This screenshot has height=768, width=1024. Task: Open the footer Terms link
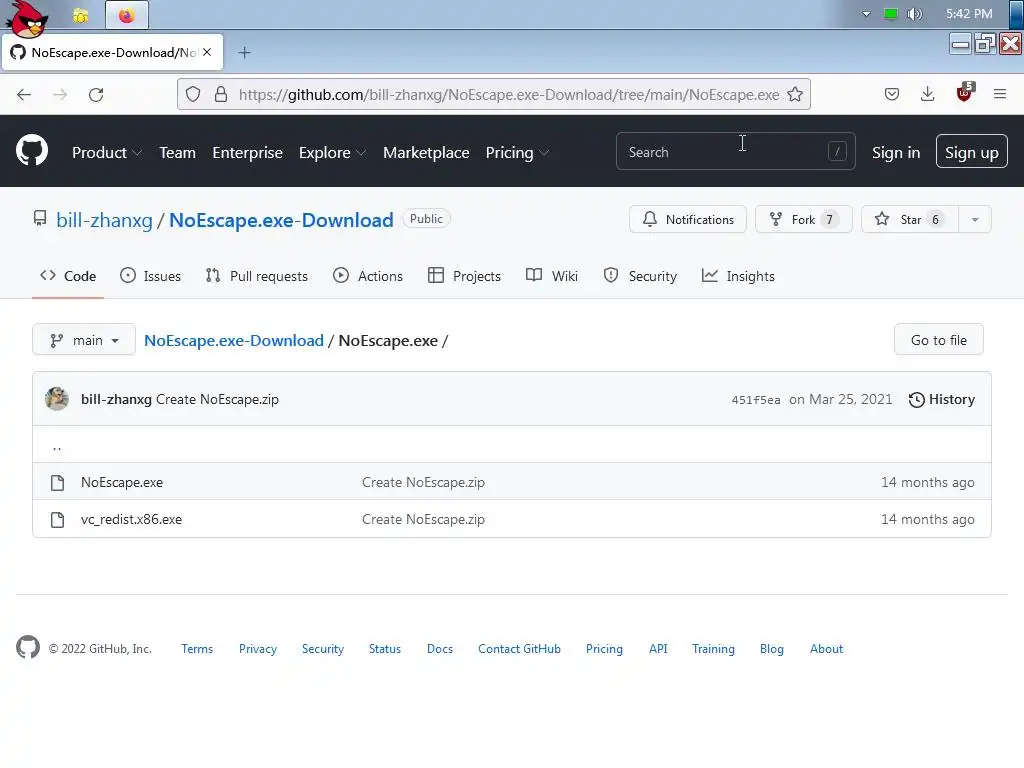(197, 648)
